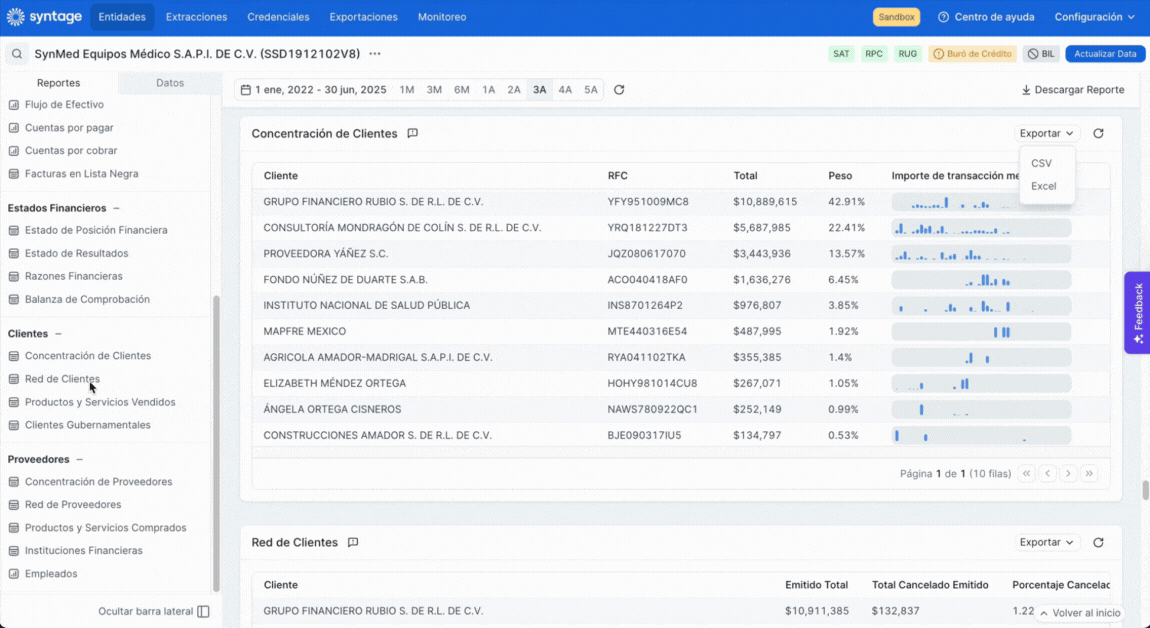1150x628 pixels.
Task: Click the Instituciones Financieras icon
Action: (13, 550)
